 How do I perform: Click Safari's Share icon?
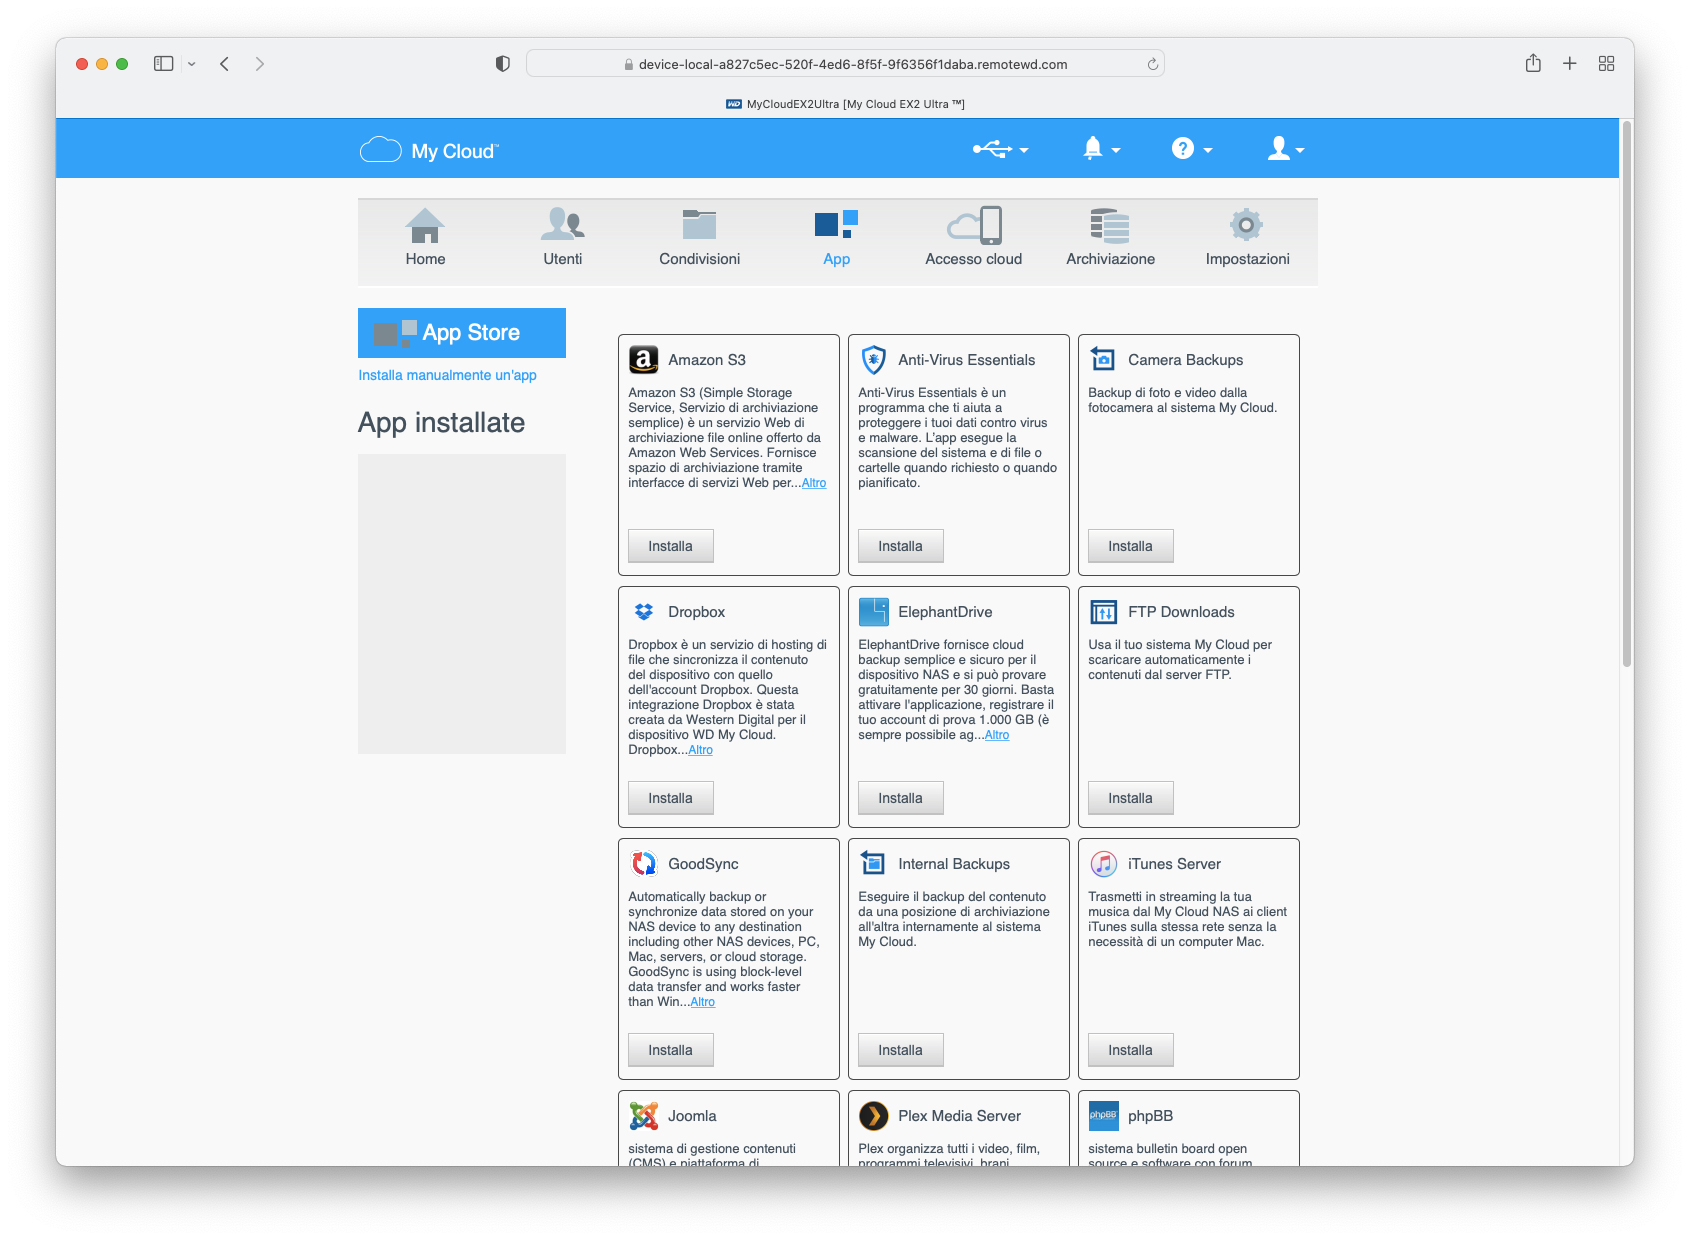point(1533,63)
